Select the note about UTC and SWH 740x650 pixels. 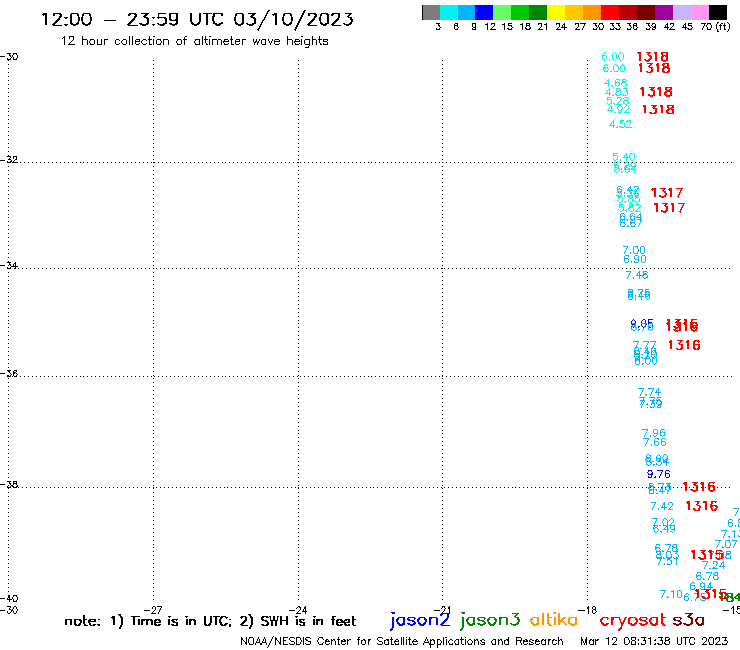[210, 621]
